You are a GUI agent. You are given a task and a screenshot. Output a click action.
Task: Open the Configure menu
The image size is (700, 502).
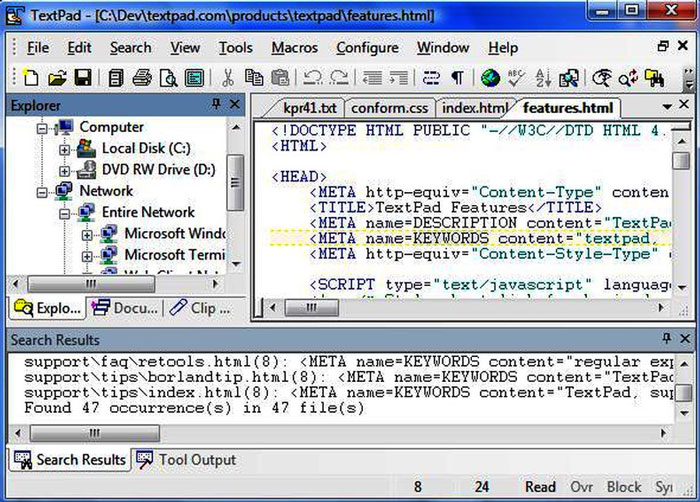367,47
